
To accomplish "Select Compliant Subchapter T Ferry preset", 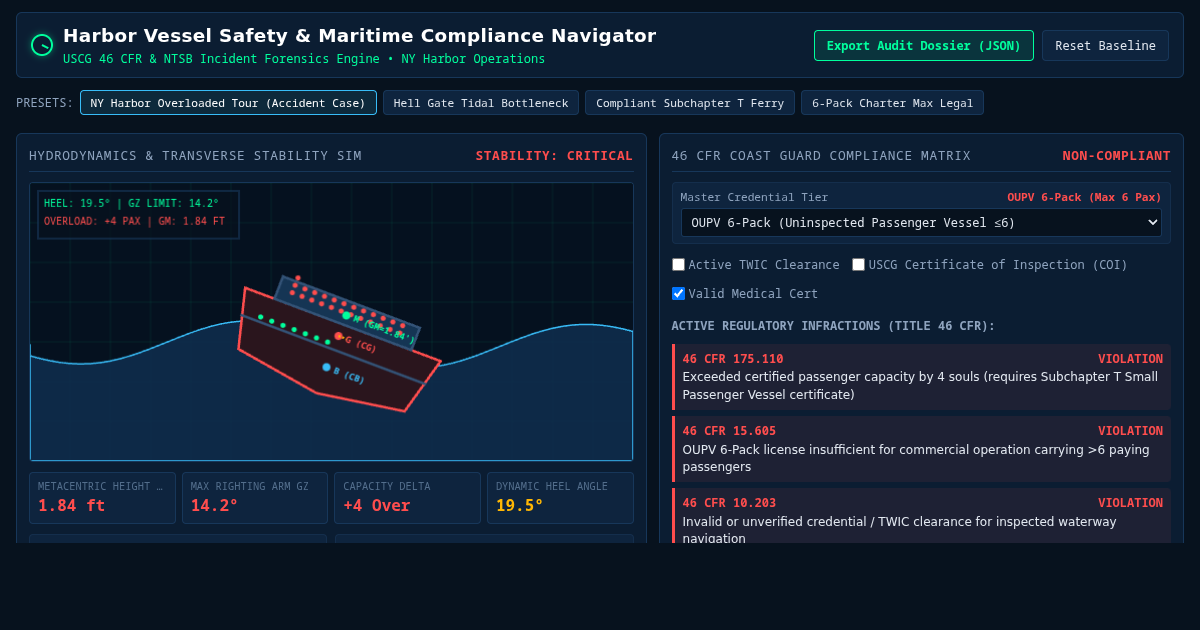I will click(690, 103).
